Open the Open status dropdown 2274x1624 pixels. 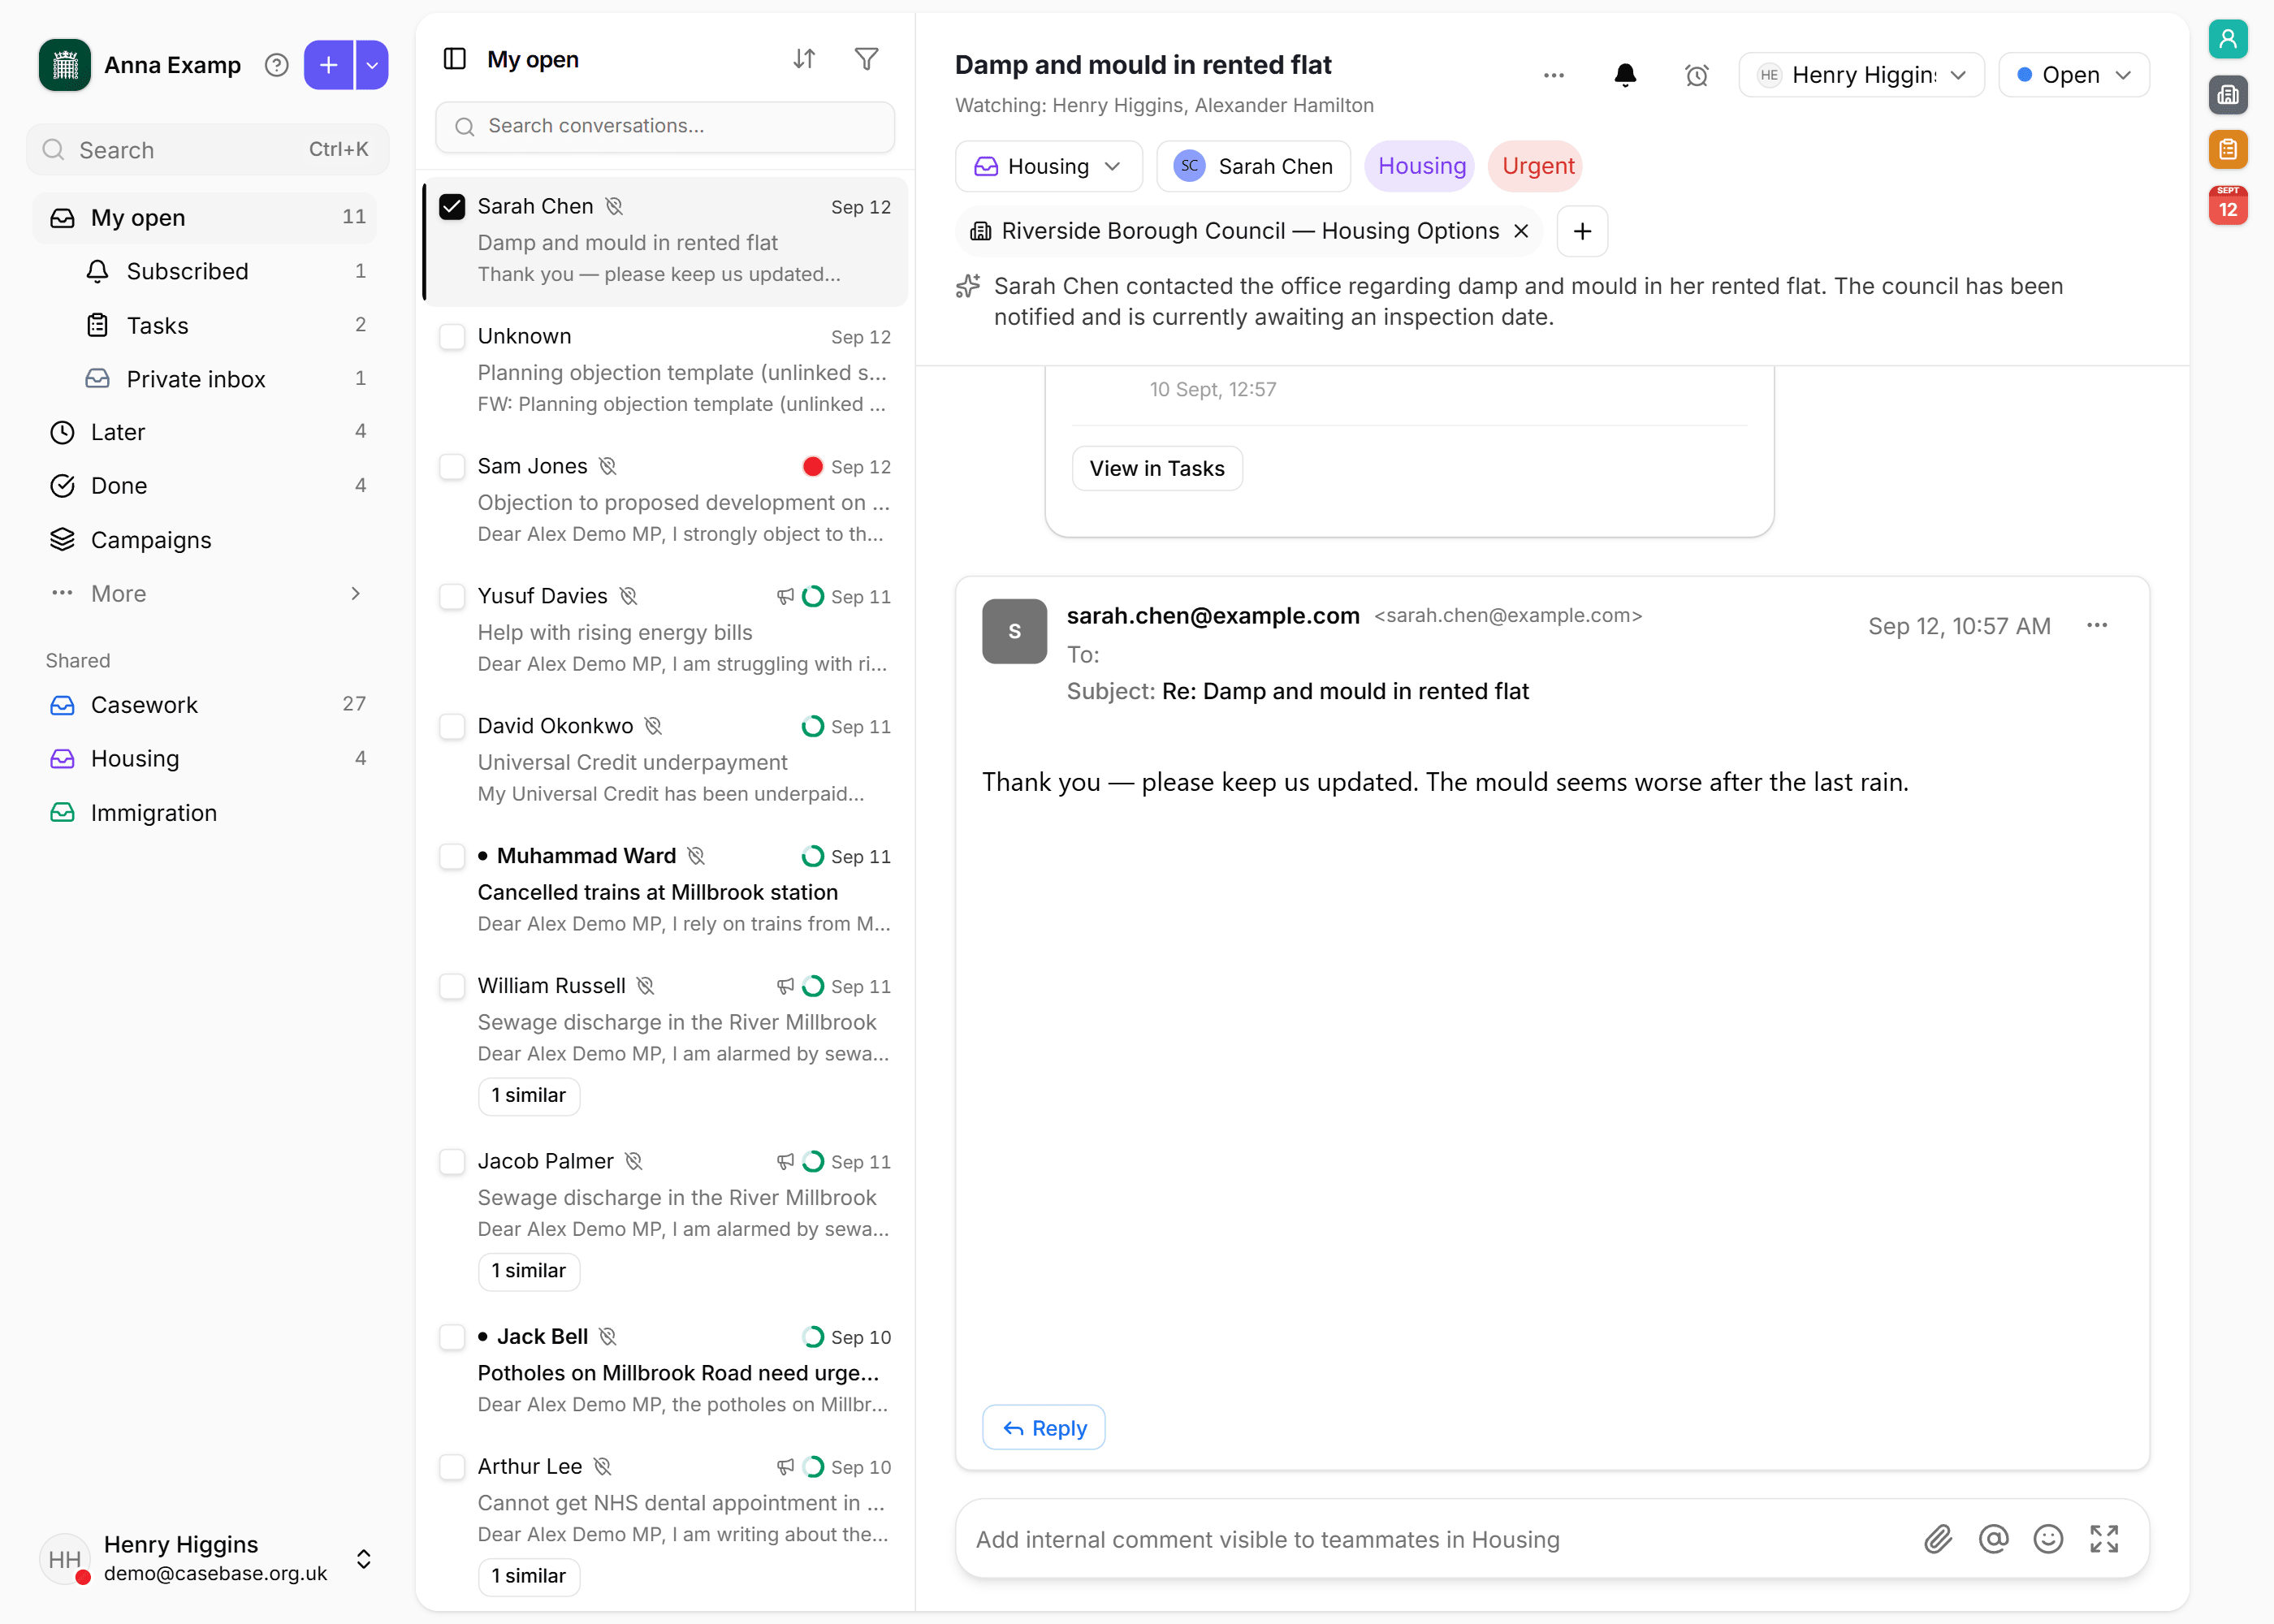(2073, 75)
